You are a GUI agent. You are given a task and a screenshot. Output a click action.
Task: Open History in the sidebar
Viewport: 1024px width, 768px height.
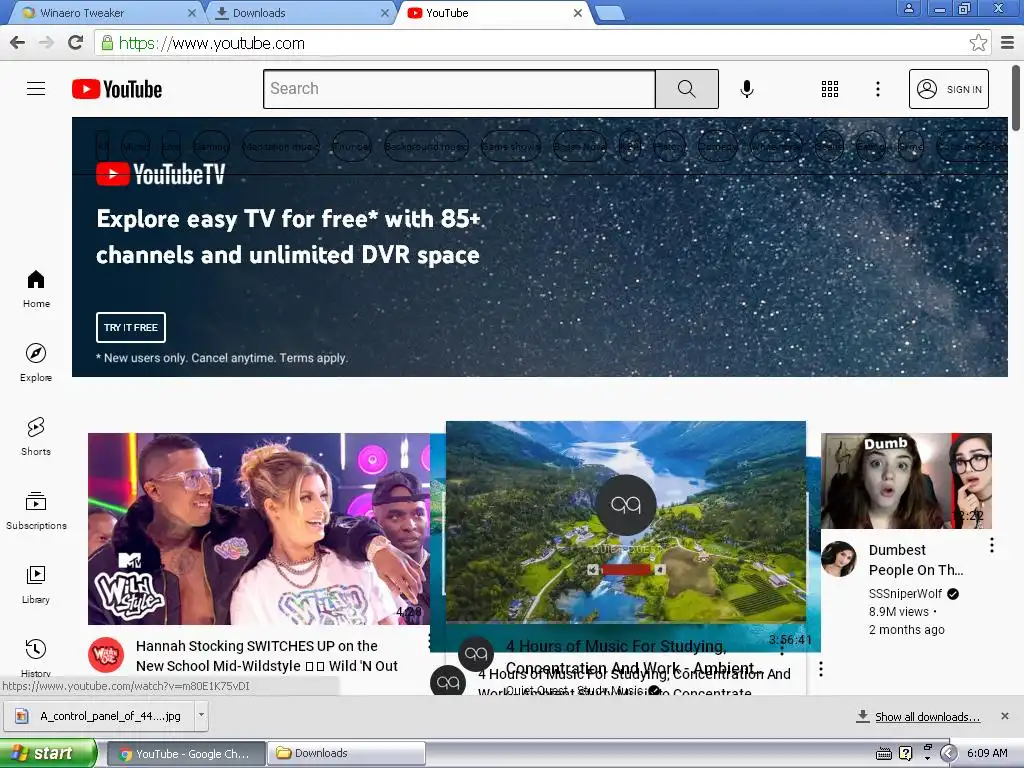click(36, 657)
